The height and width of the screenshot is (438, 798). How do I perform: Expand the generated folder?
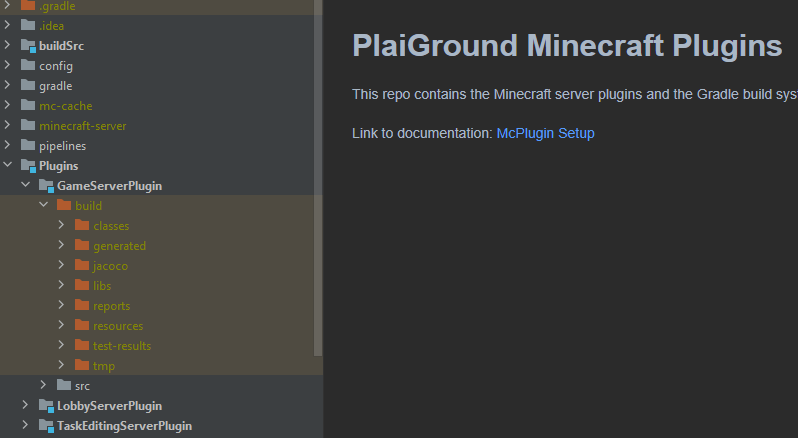click(x=61, y=245)
